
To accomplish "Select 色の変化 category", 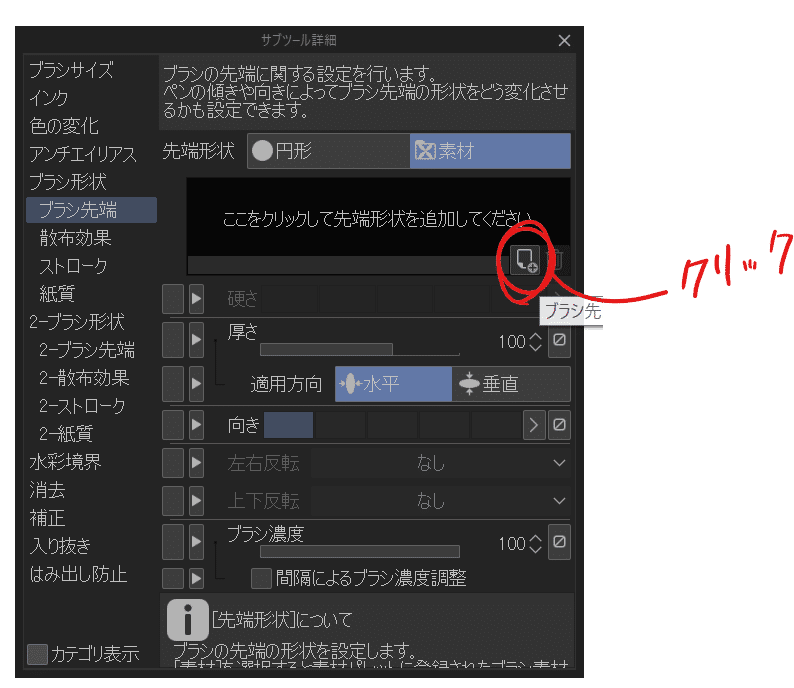I will [64, 126].
